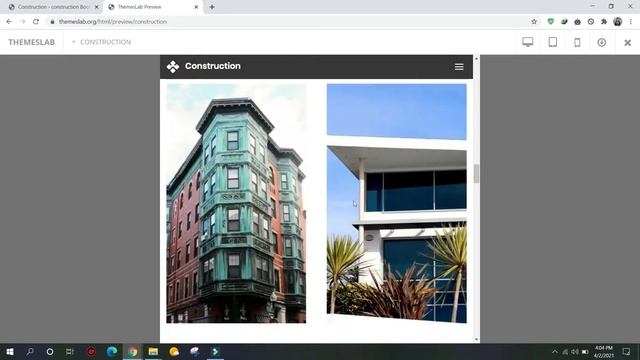Open Cortana from the taskbar

click(50, 351)
